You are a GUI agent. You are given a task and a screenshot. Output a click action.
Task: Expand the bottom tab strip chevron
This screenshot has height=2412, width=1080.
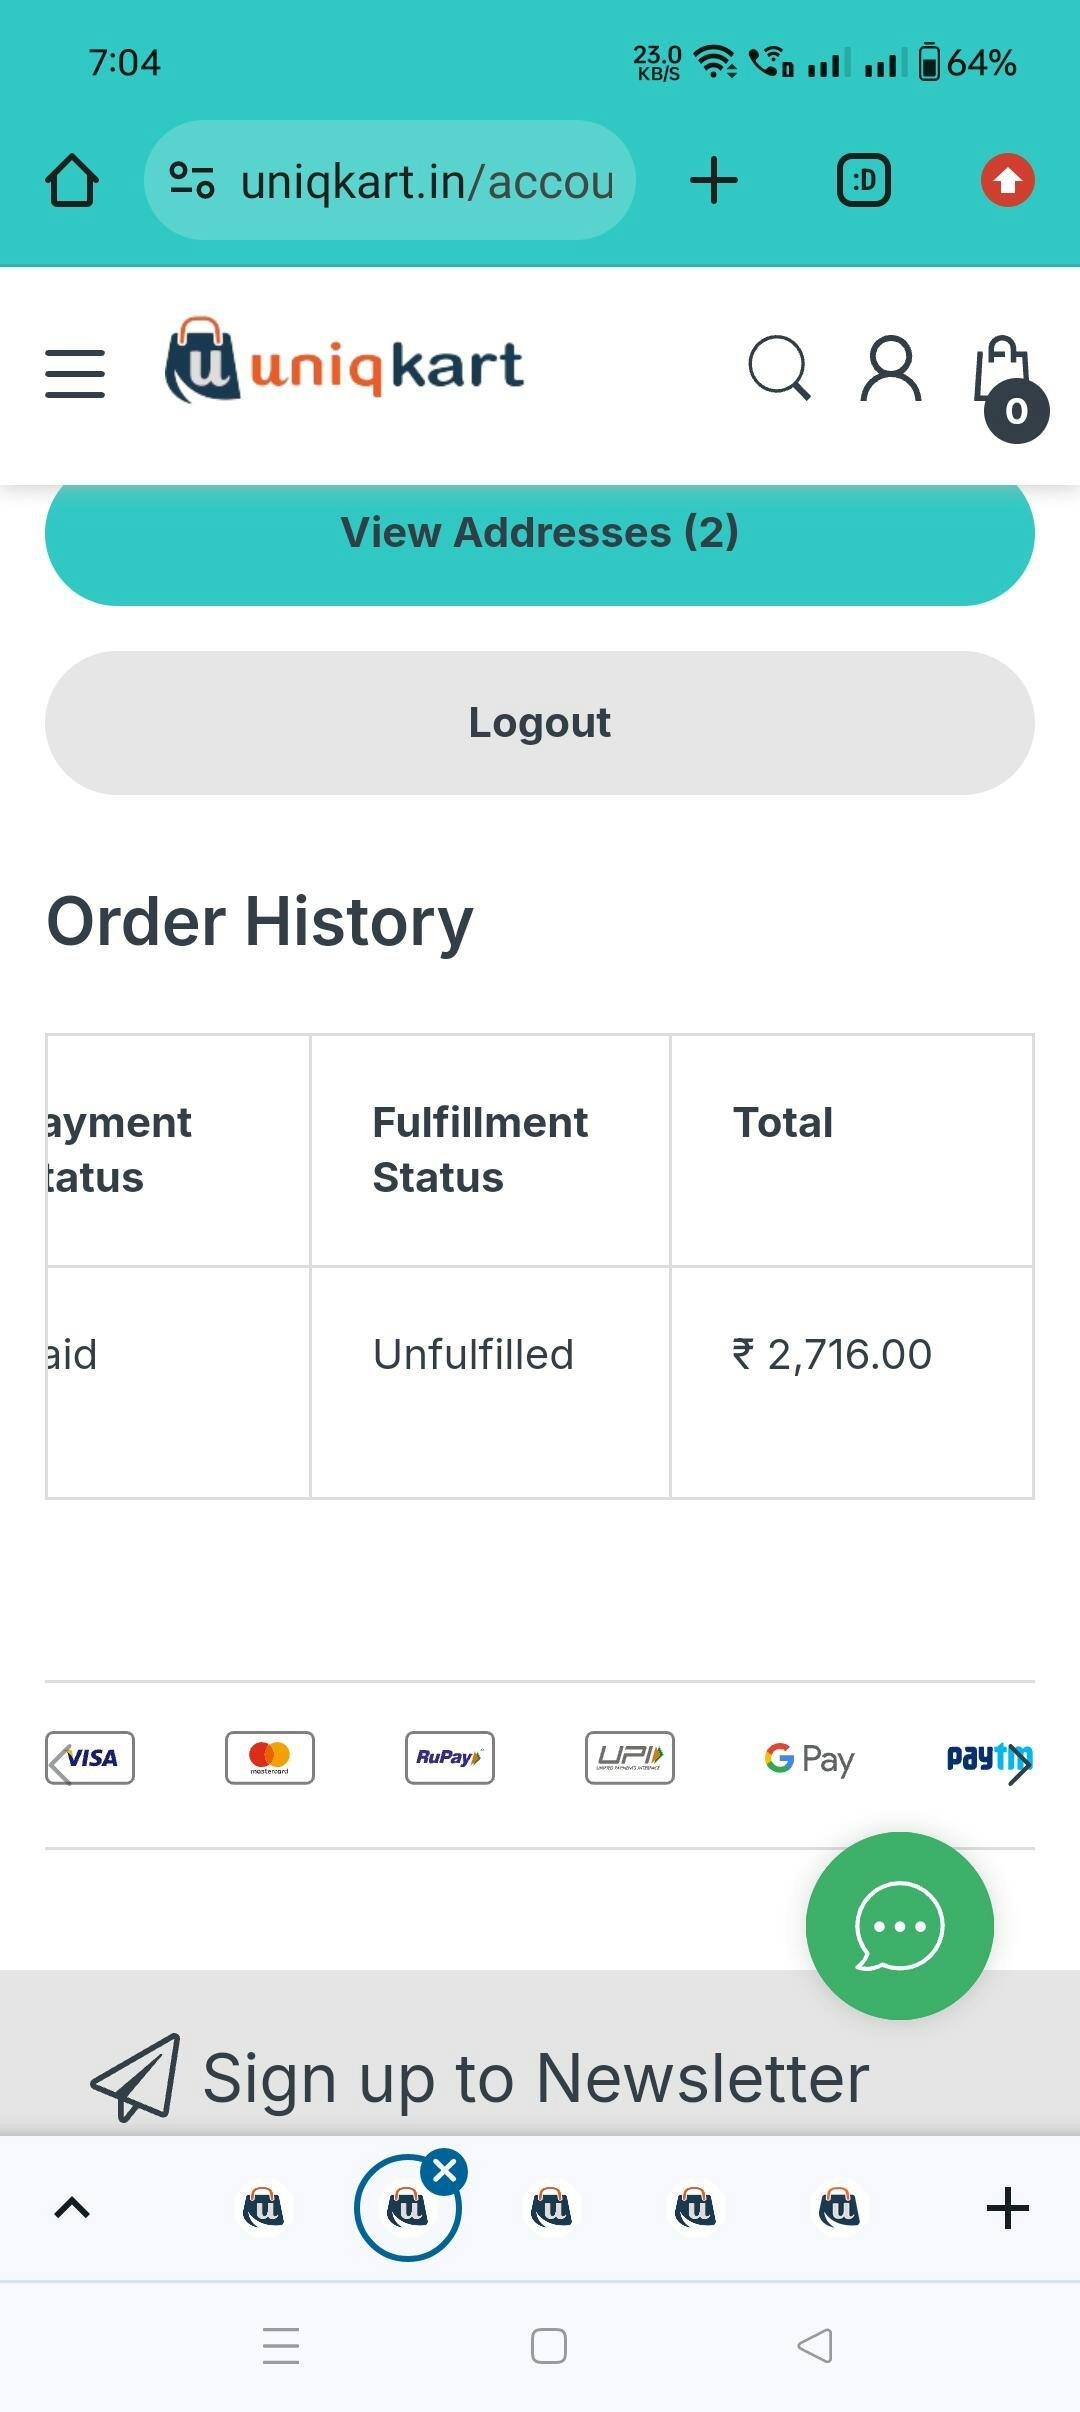pos(72,2208)
